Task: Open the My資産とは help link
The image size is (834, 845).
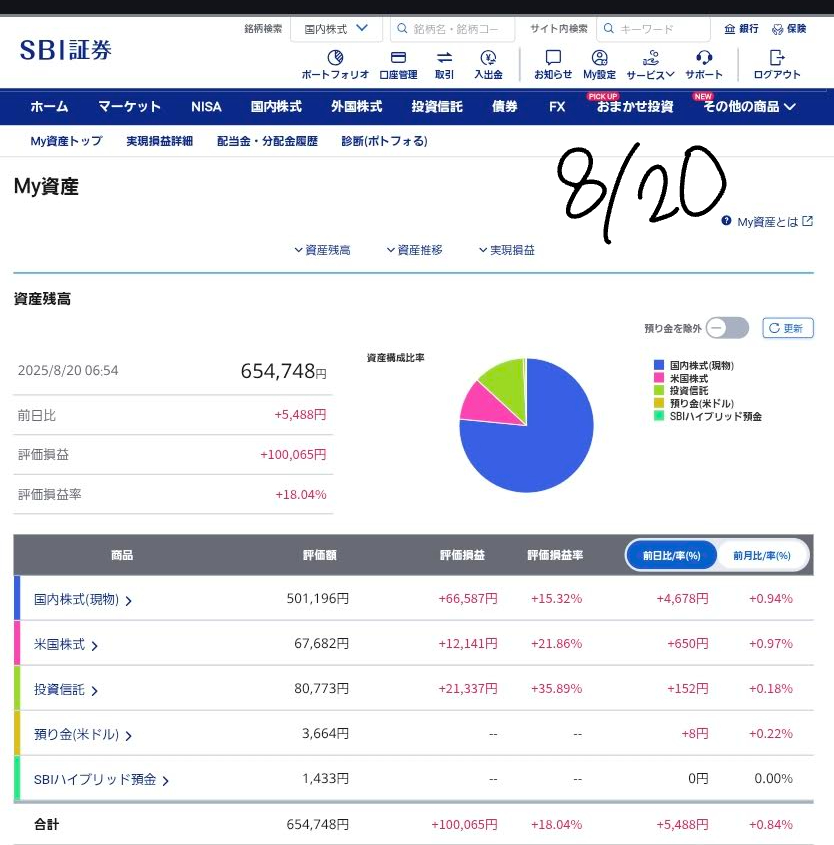Action: tap(767, 222)
